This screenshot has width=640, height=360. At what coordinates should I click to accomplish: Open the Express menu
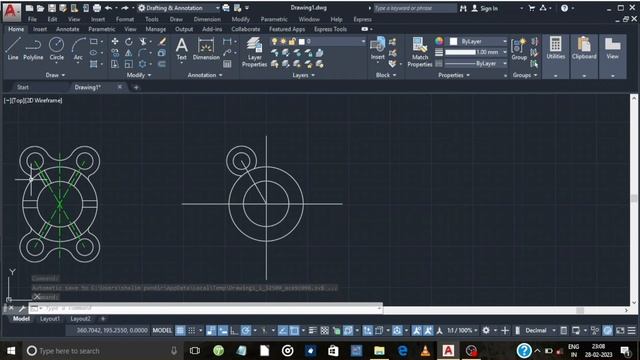[x=362, y=19]
